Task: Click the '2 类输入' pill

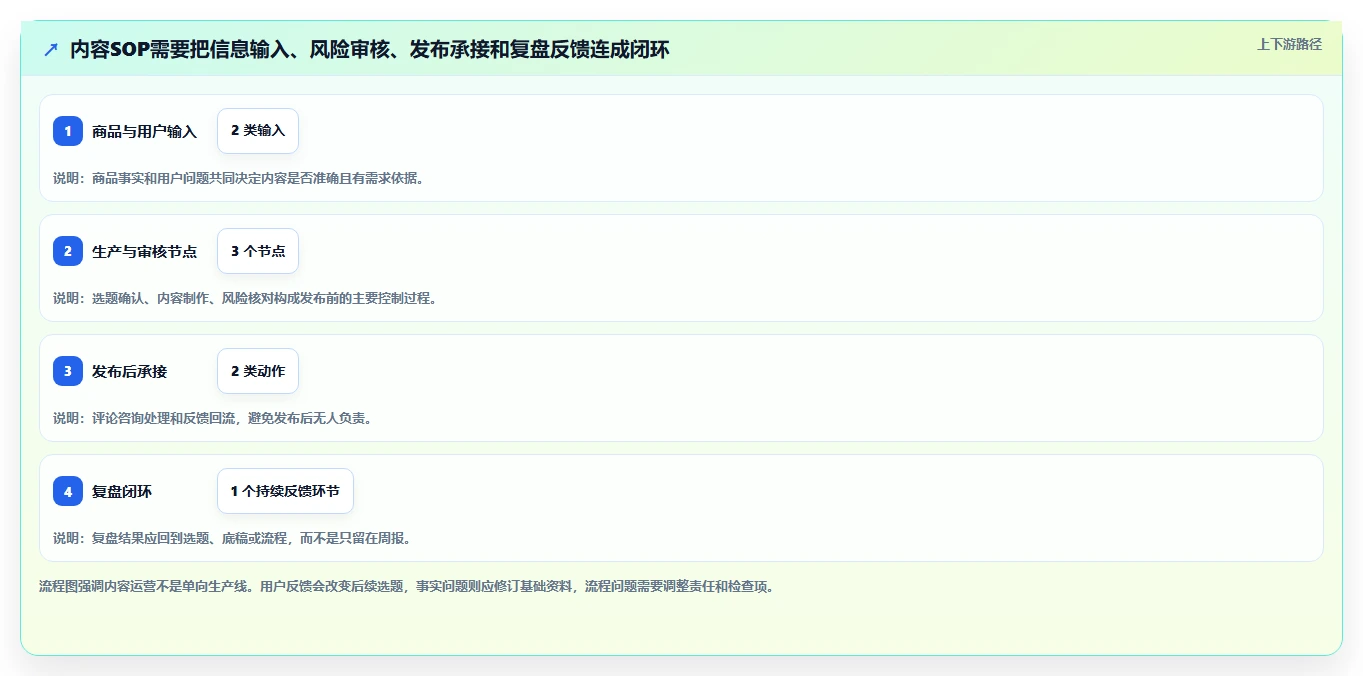Action: coord(258,131)
